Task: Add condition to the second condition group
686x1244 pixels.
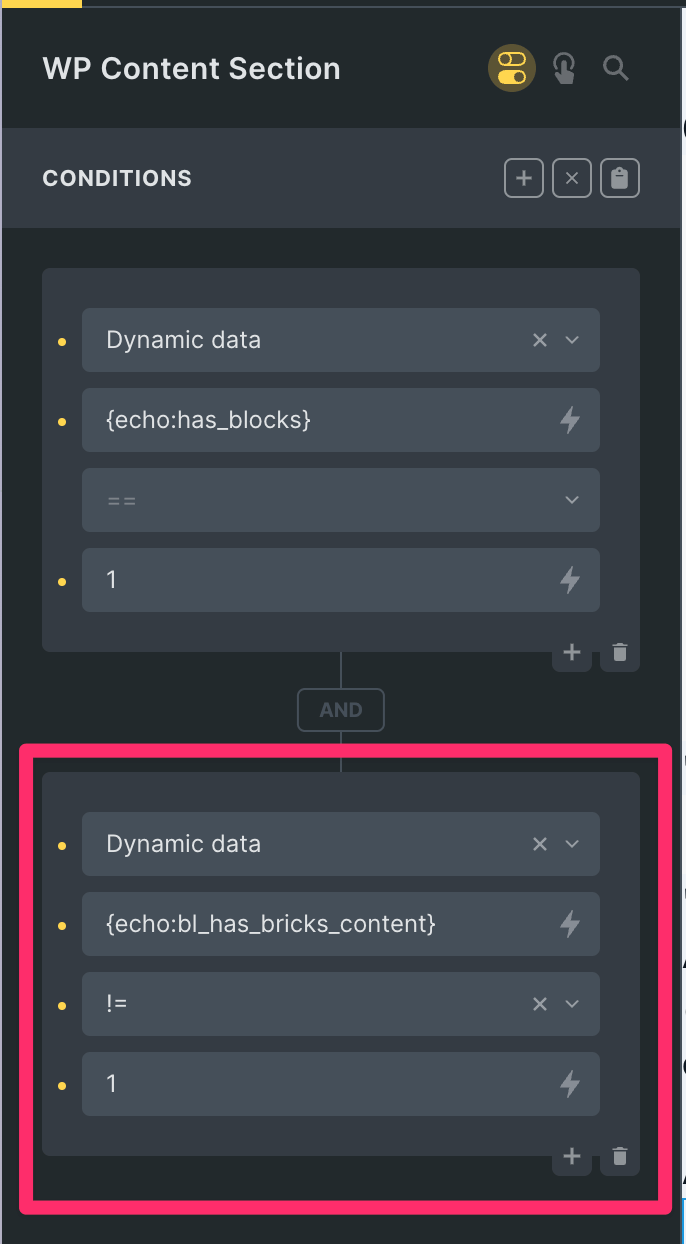Action: point(572,1157)
